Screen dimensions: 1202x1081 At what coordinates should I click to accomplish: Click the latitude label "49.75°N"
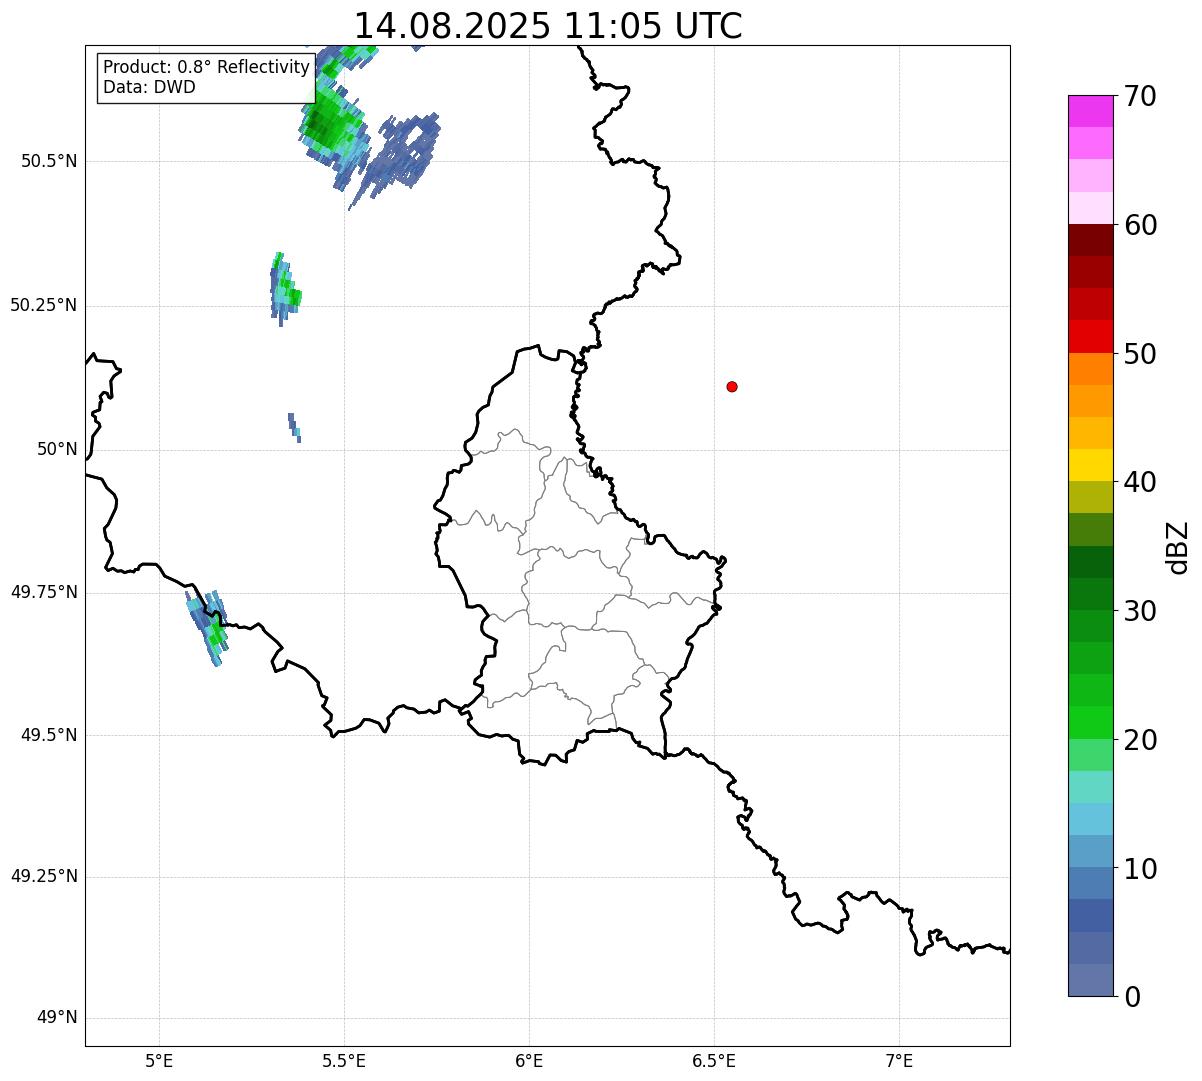coord(44,592)
